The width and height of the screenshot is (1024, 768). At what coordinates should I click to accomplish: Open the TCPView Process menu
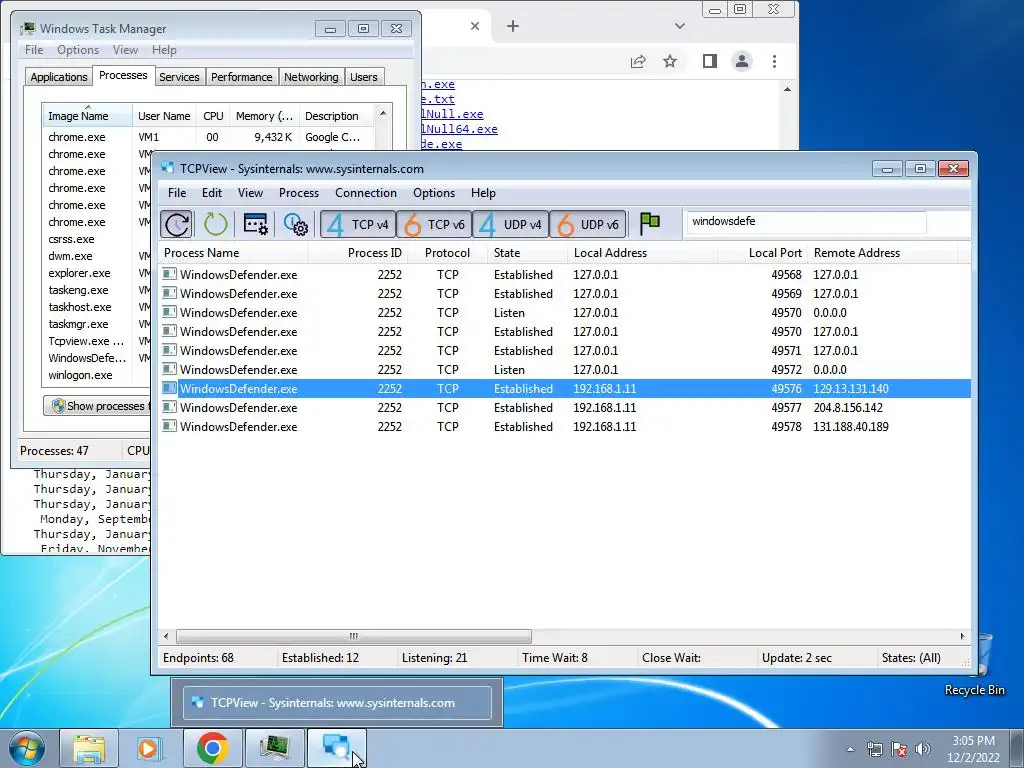coord(298,193)
